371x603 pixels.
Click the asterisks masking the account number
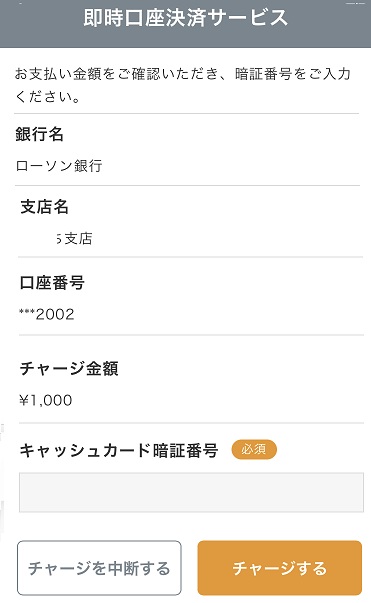(27, 312)
